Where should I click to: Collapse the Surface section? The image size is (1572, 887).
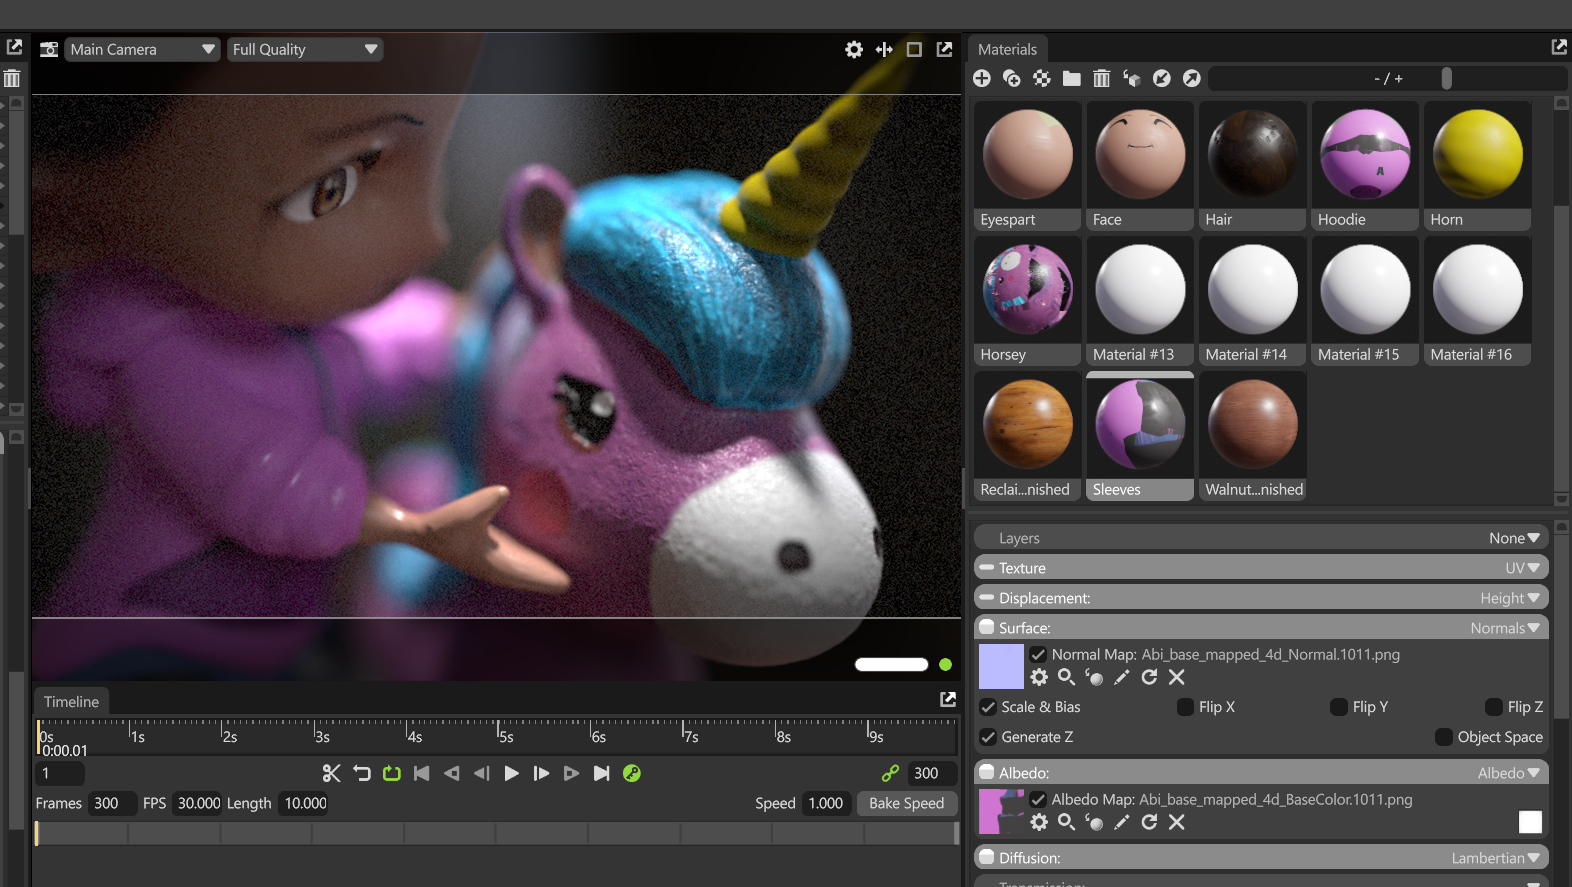[987, 628]
